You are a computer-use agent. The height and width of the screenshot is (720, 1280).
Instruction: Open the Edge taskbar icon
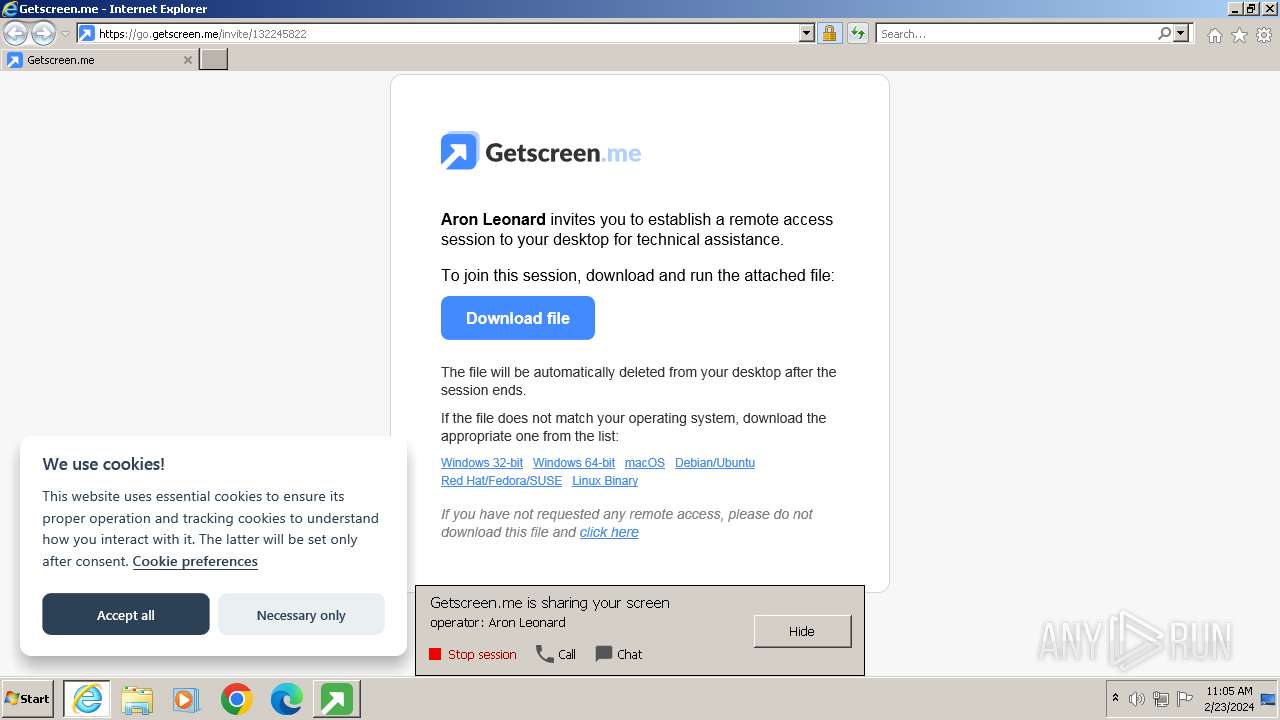tap(286, 699)
